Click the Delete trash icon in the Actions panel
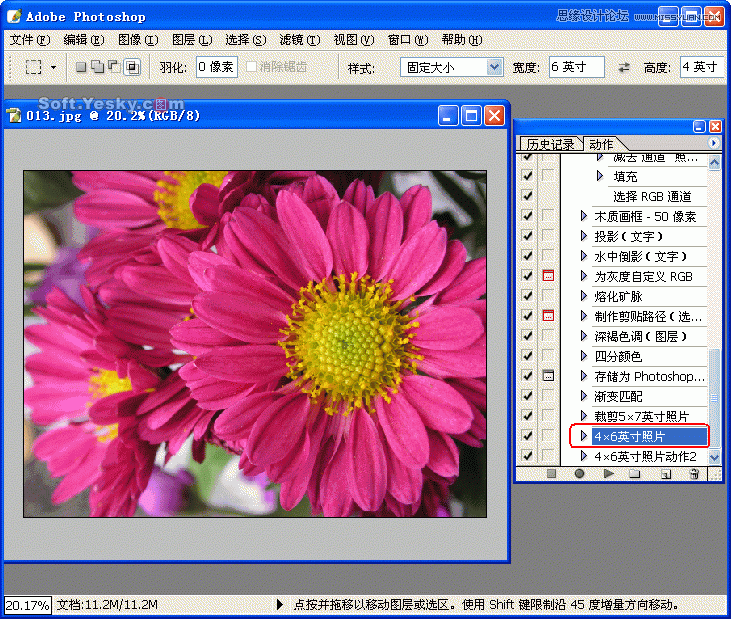 point(694,474)
